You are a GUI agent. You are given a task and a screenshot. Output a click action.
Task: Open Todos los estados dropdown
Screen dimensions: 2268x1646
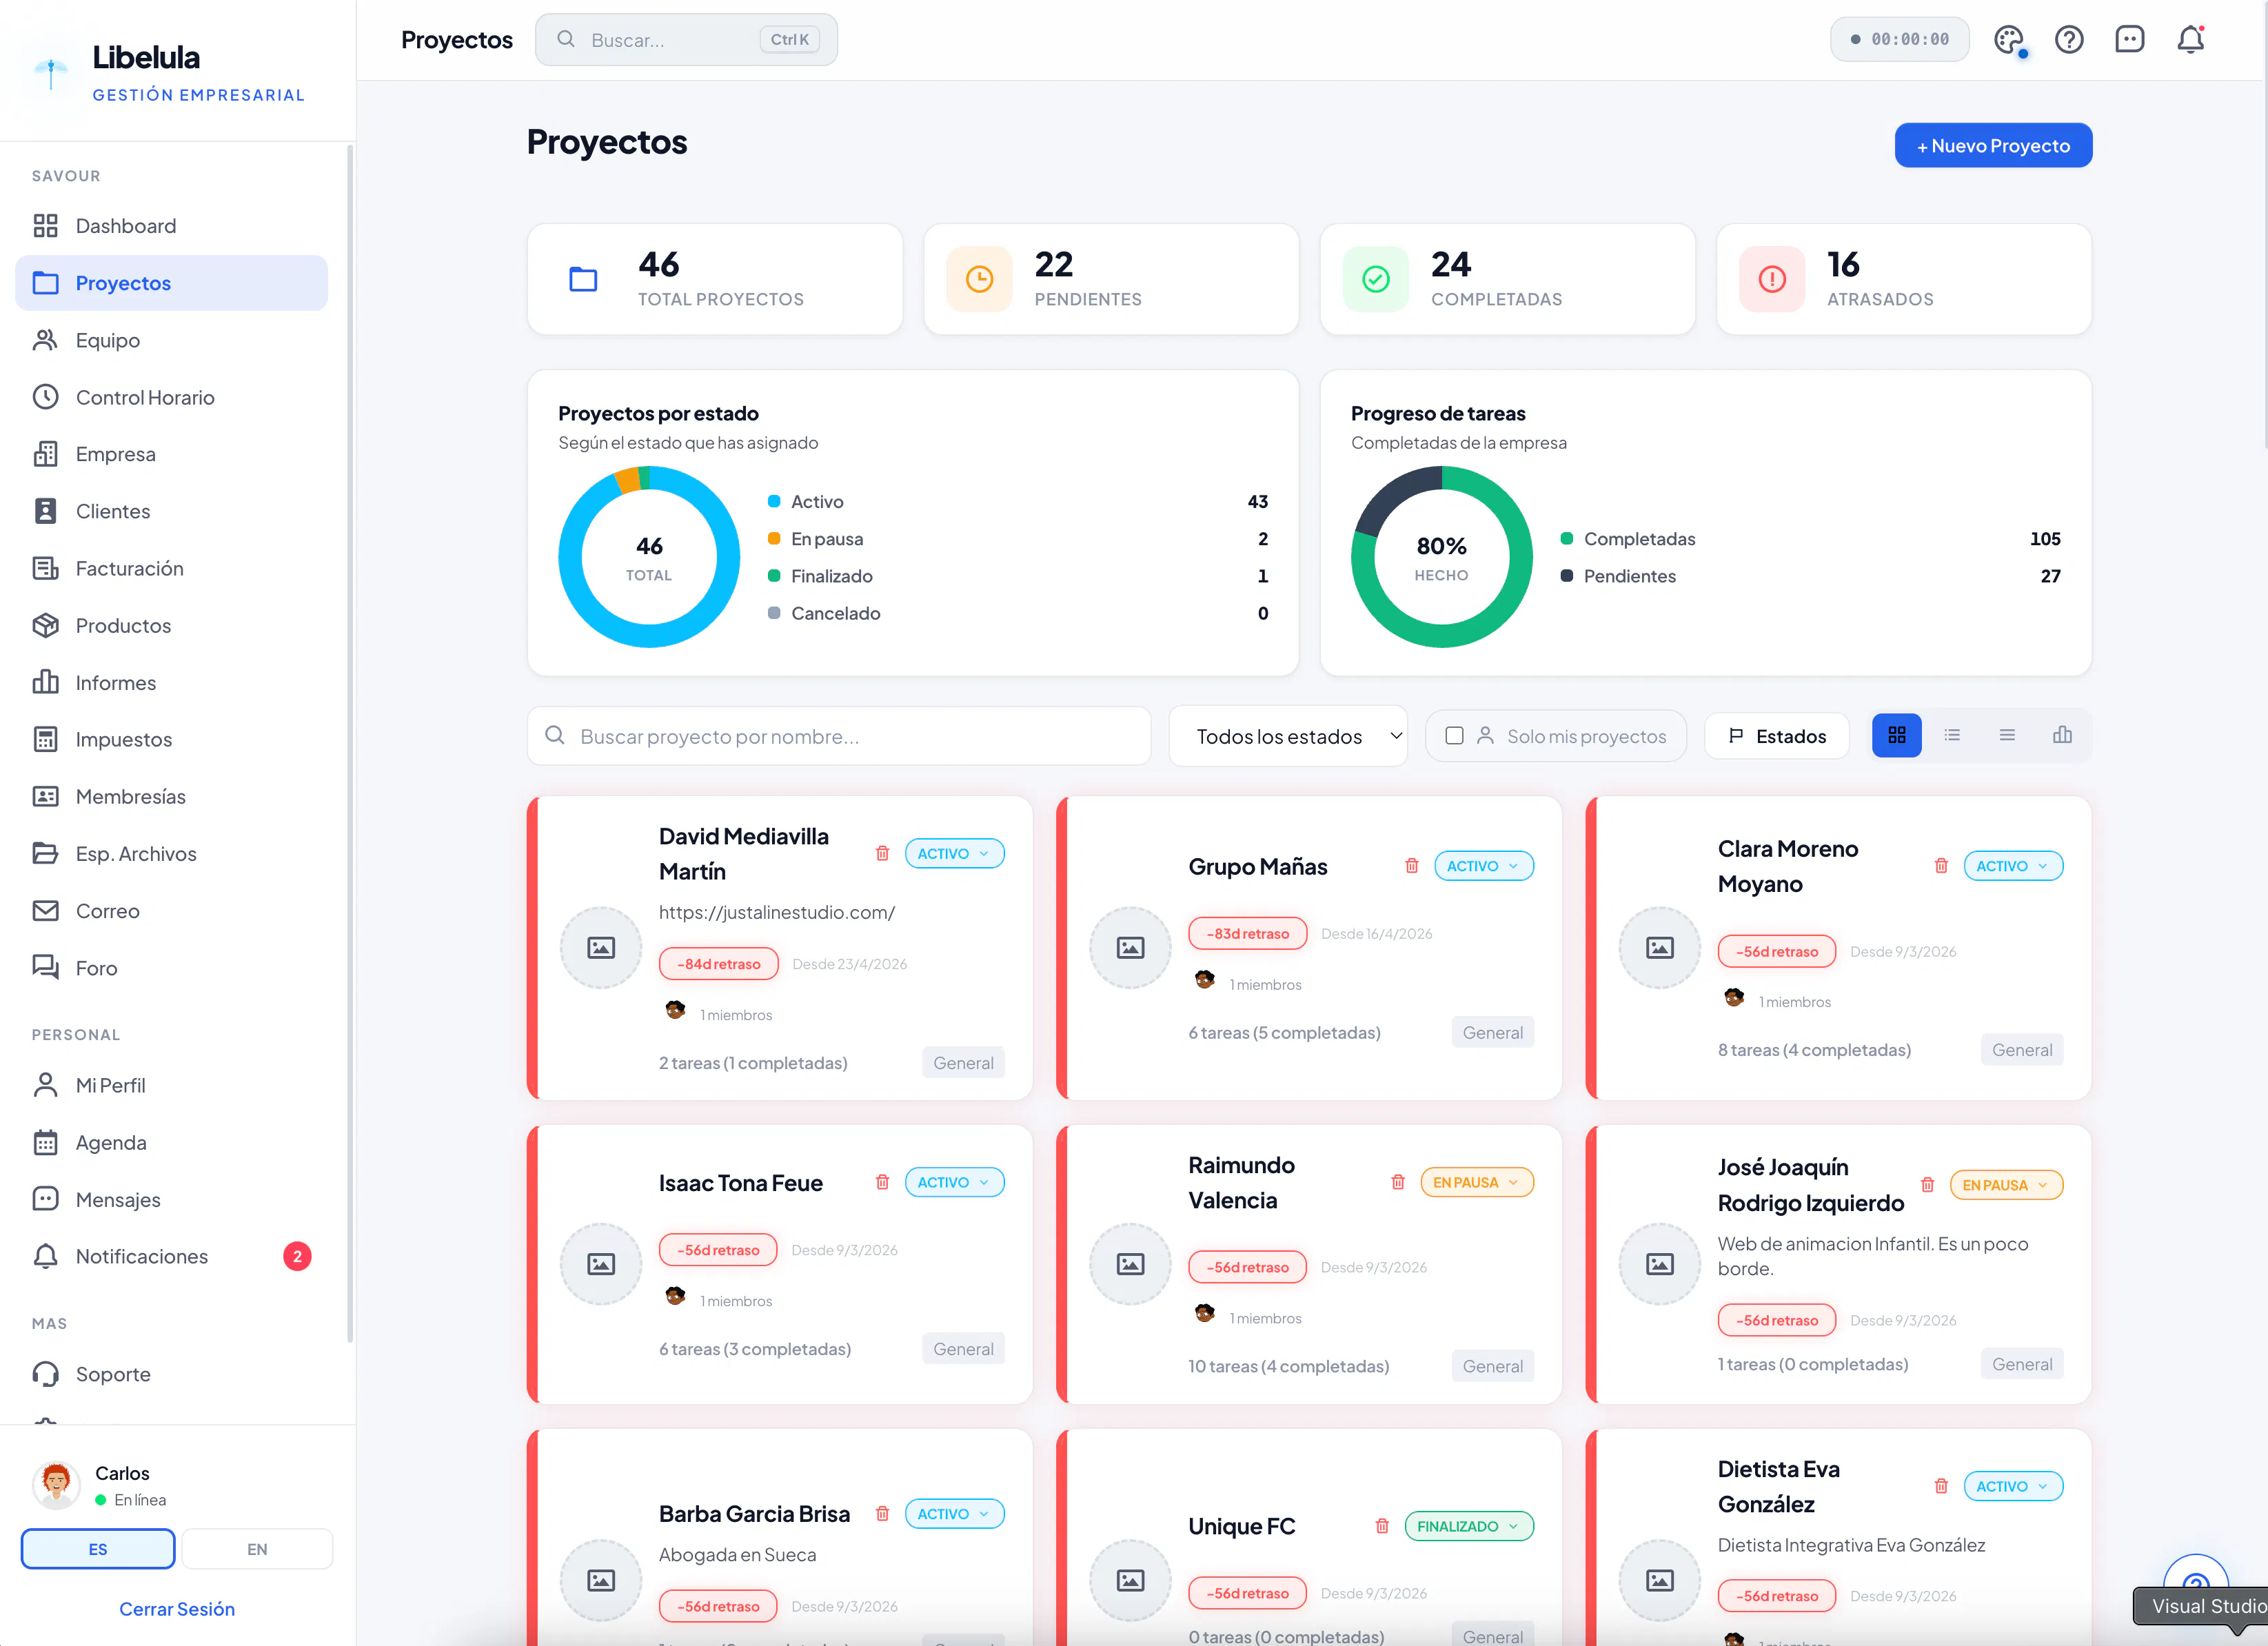pyautogui.click(x=1288, y=737)
